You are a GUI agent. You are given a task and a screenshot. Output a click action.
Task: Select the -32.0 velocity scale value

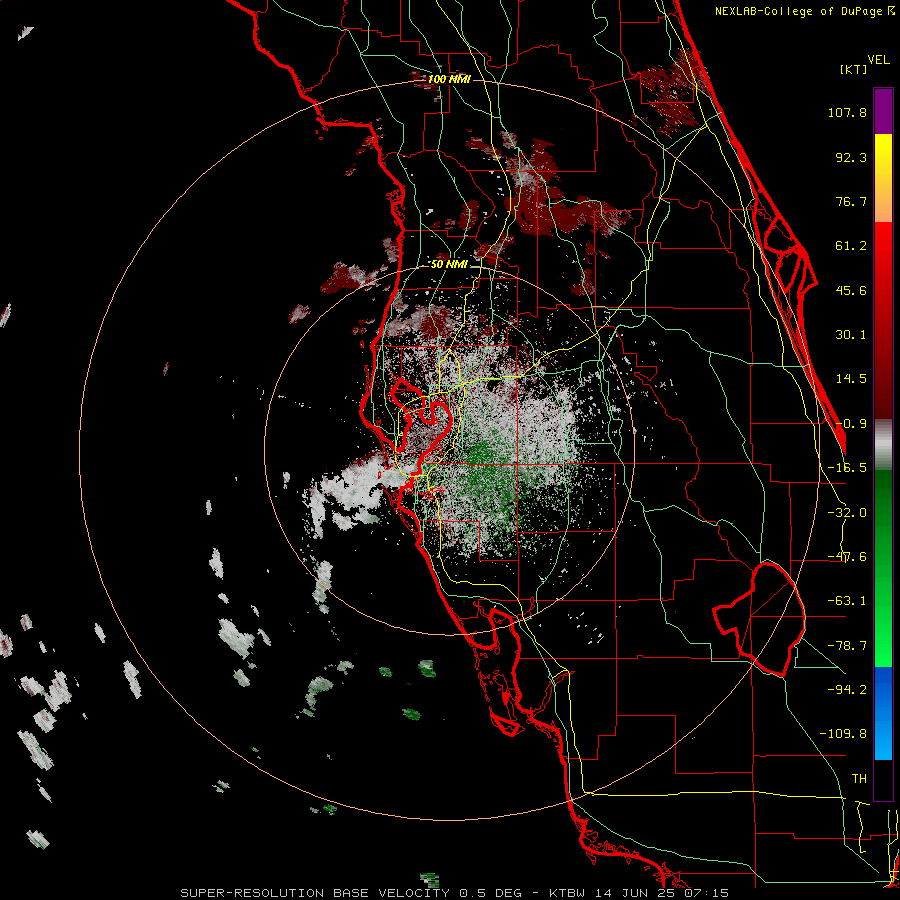(x=847, y=513)
